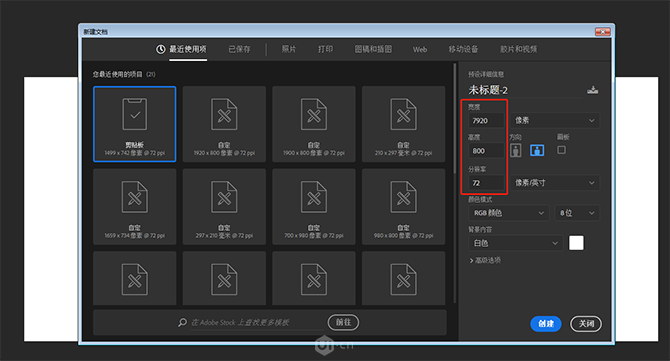This screenshot has width=670, height=361.
Task: Click the white background color swatch
Action: pos(576,243)
